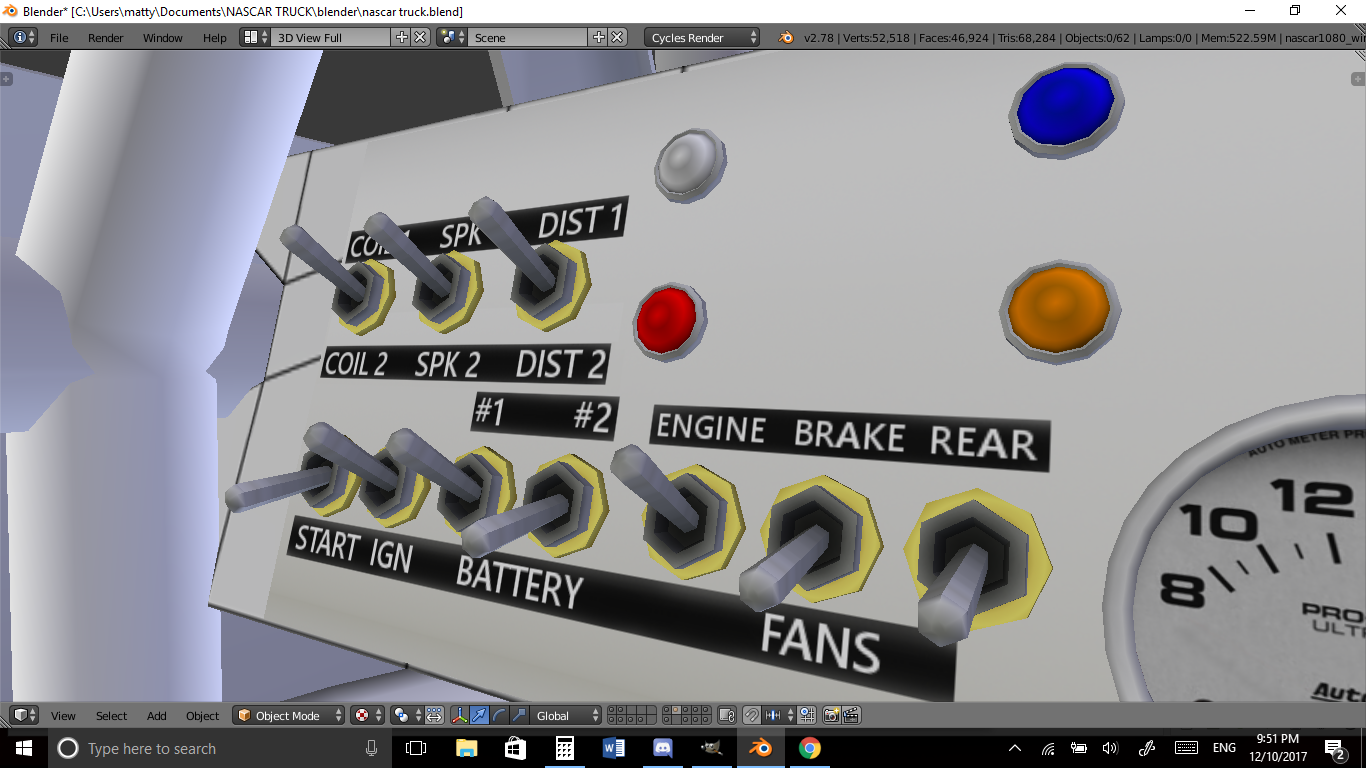The image size is (1366, 768).
Task: Open the 3D viewport Select menu
Action: [x=111, y=716]
